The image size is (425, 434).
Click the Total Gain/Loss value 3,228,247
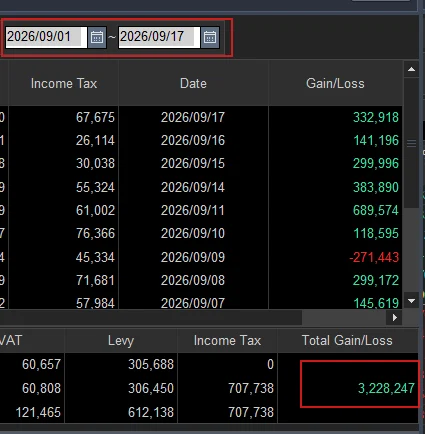tap(386, 388)
